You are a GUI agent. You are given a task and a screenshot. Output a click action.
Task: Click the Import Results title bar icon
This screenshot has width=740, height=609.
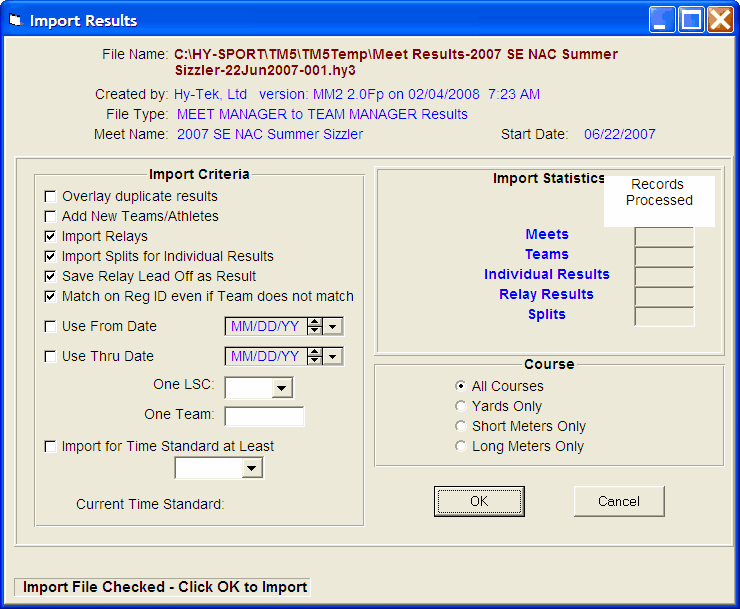coord(15,20)
